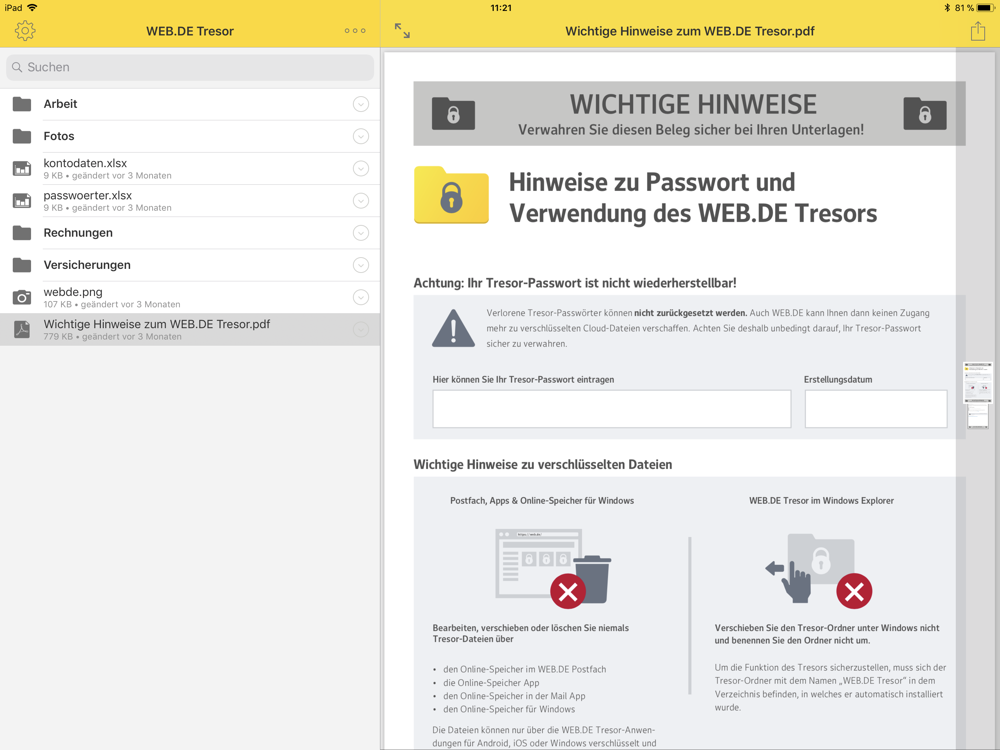Open the three-dots more options menu

[355, 31]
